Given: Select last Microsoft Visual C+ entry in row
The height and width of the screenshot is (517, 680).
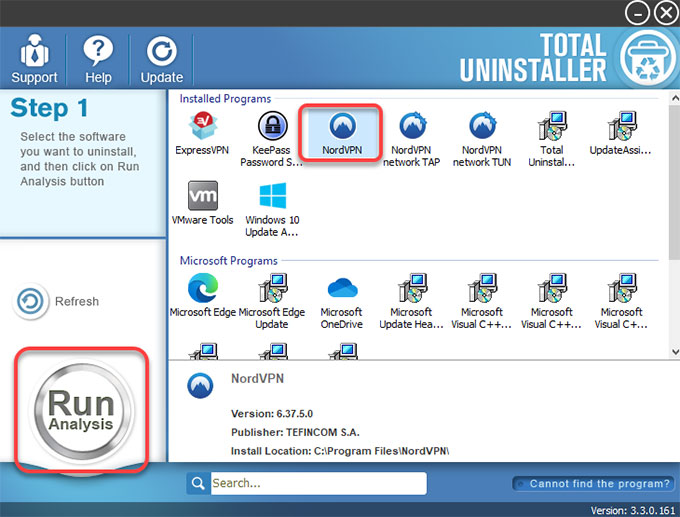Looking at the screenshot, I should tap(621, 301).
